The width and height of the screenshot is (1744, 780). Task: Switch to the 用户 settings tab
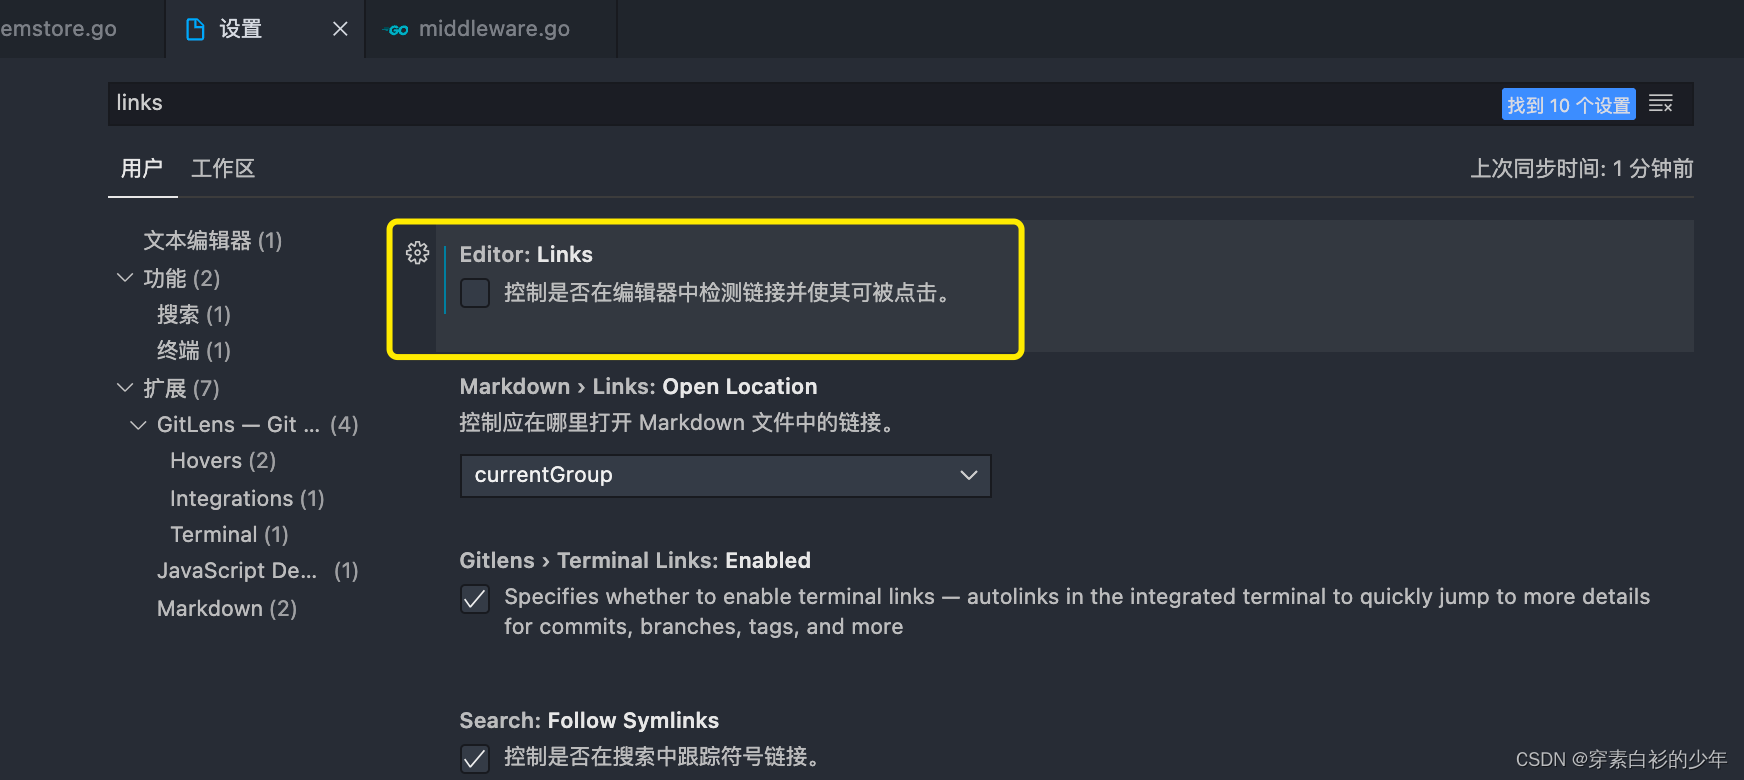point(142,168)
